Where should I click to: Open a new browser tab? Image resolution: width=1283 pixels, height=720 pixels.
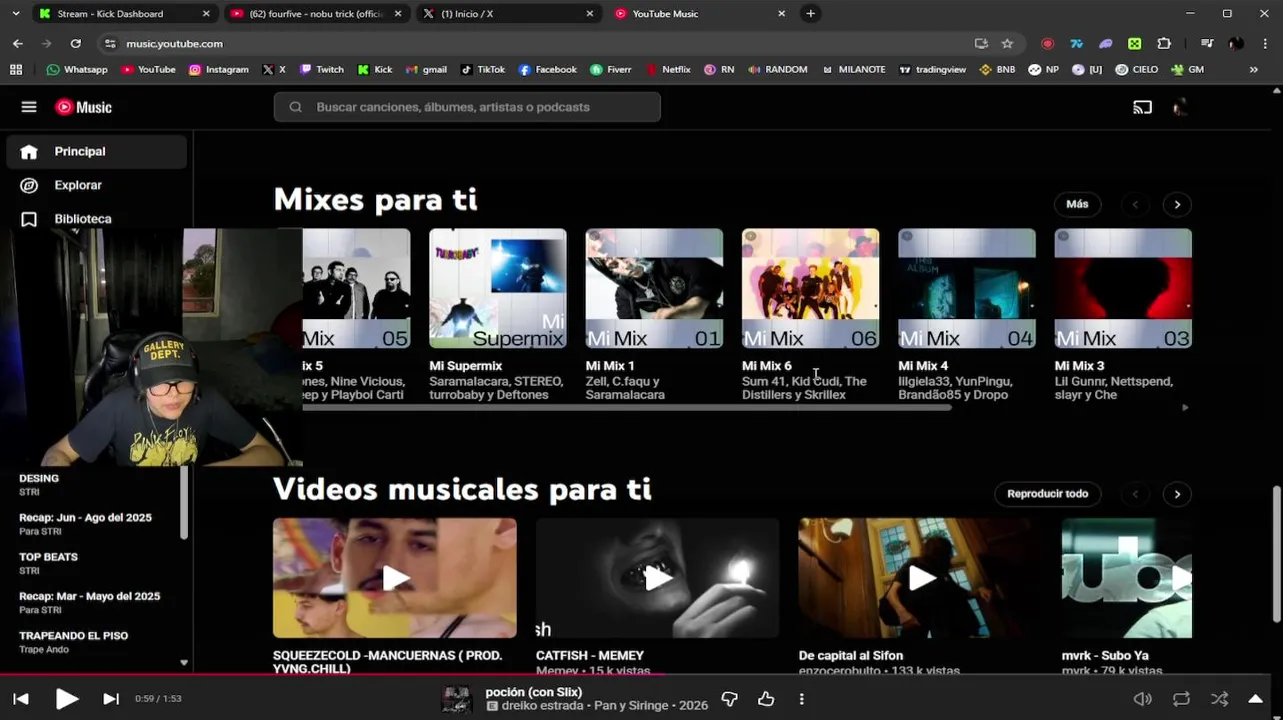(810, 14)
